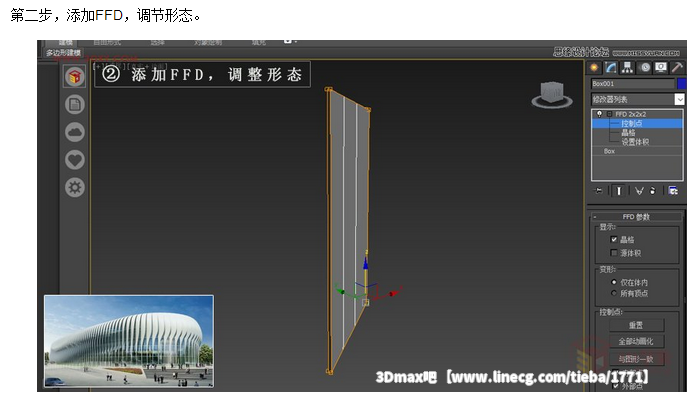688x396 pixels.
Task: Click the stadium reference image thumbnail
Action: point(129,341)
